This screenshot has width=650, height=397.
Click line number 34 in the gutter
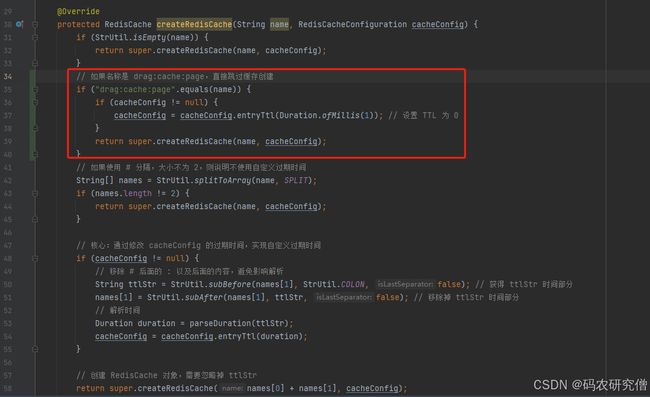(8, 77)
